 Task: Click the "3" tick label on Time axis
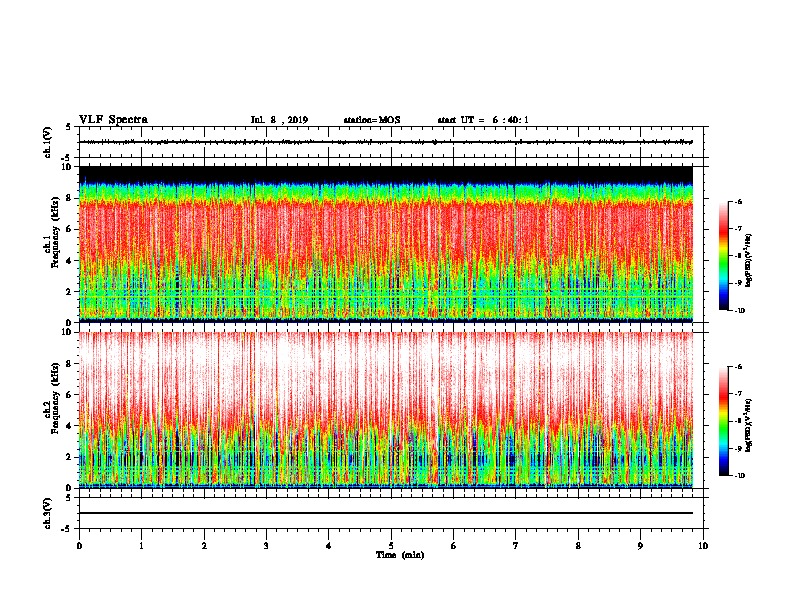tap(266, 546)
